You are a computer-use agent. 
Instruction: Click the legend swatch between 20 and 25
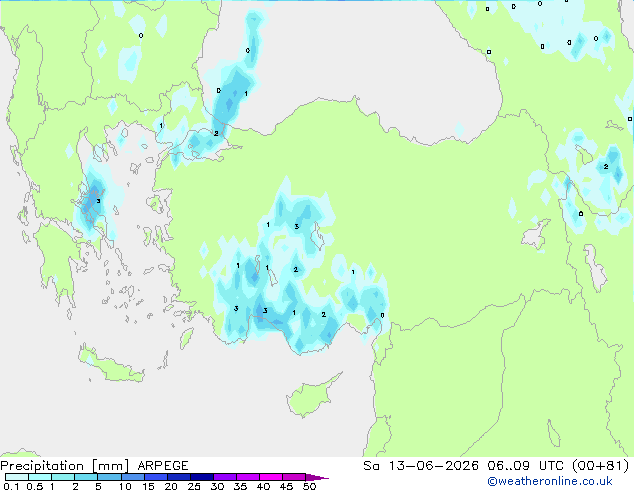(x=178, y=477)
